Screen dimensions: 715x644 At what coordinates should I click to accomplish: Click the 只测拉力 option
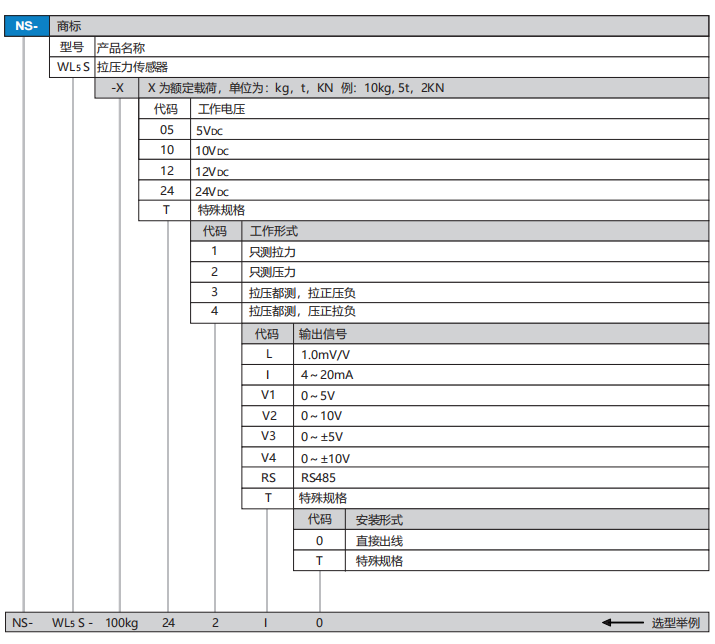[272, 252]
